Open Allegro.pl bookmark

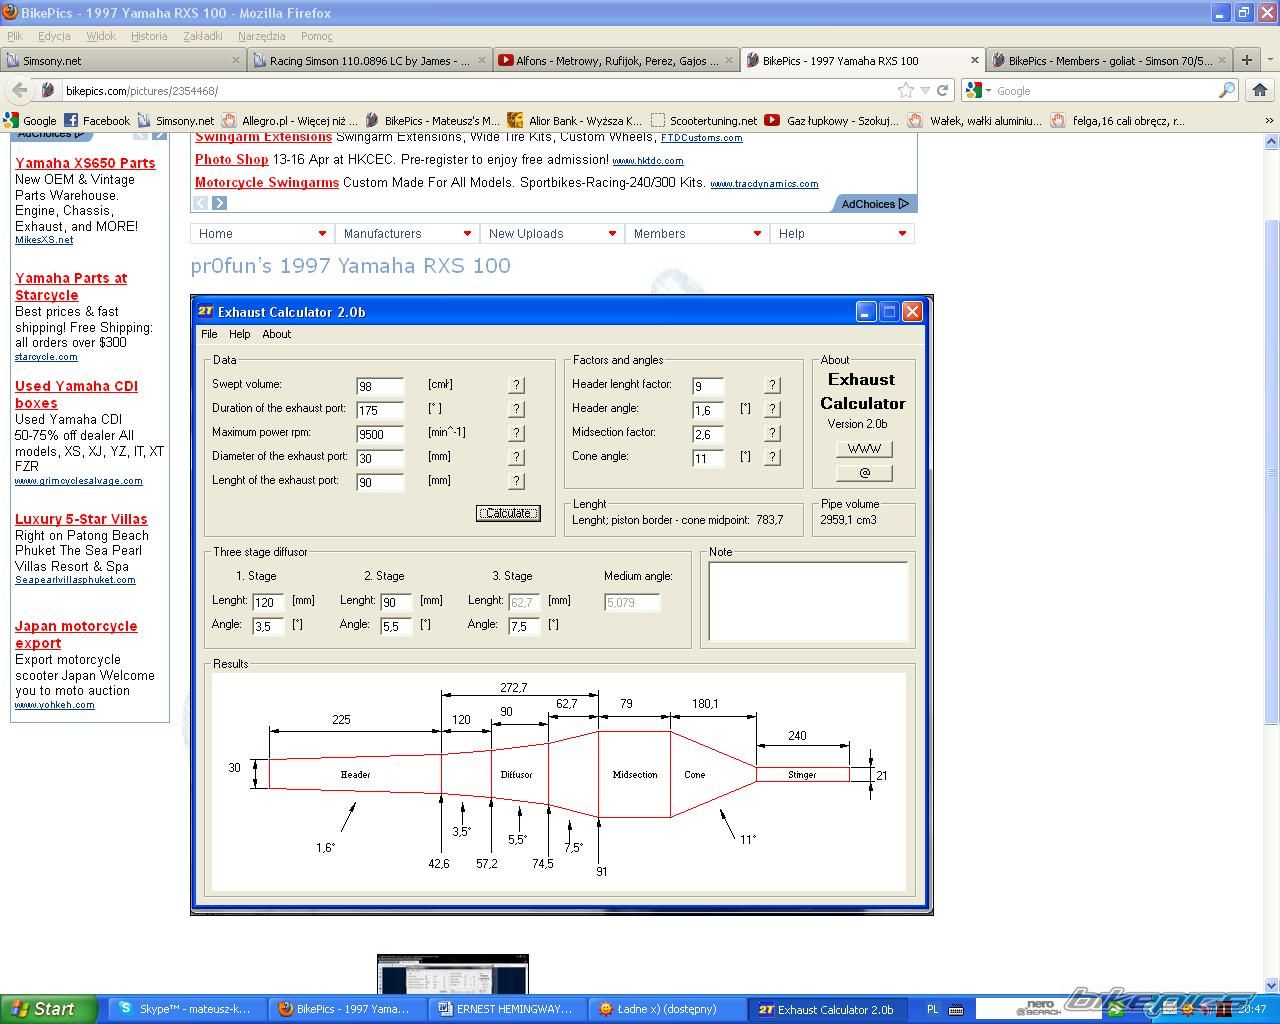coord(290,121)
